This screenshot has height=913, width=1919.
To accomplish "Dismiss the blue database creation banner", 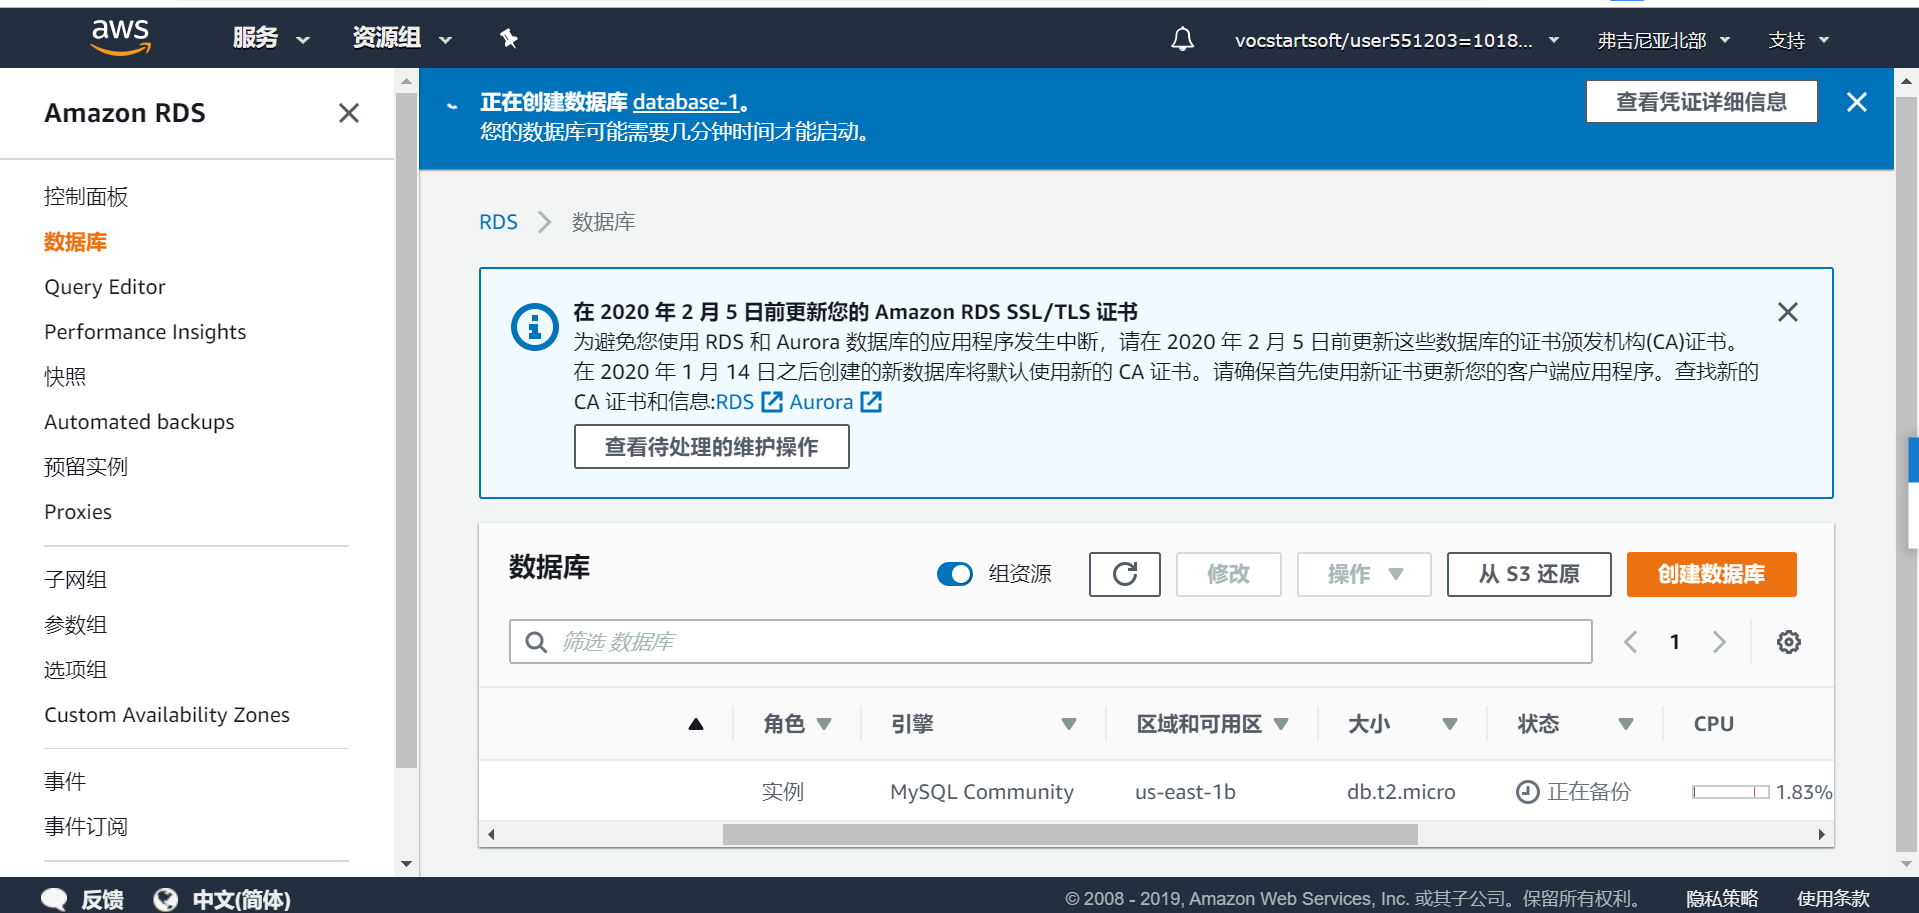I will (x=1857, y=102).
